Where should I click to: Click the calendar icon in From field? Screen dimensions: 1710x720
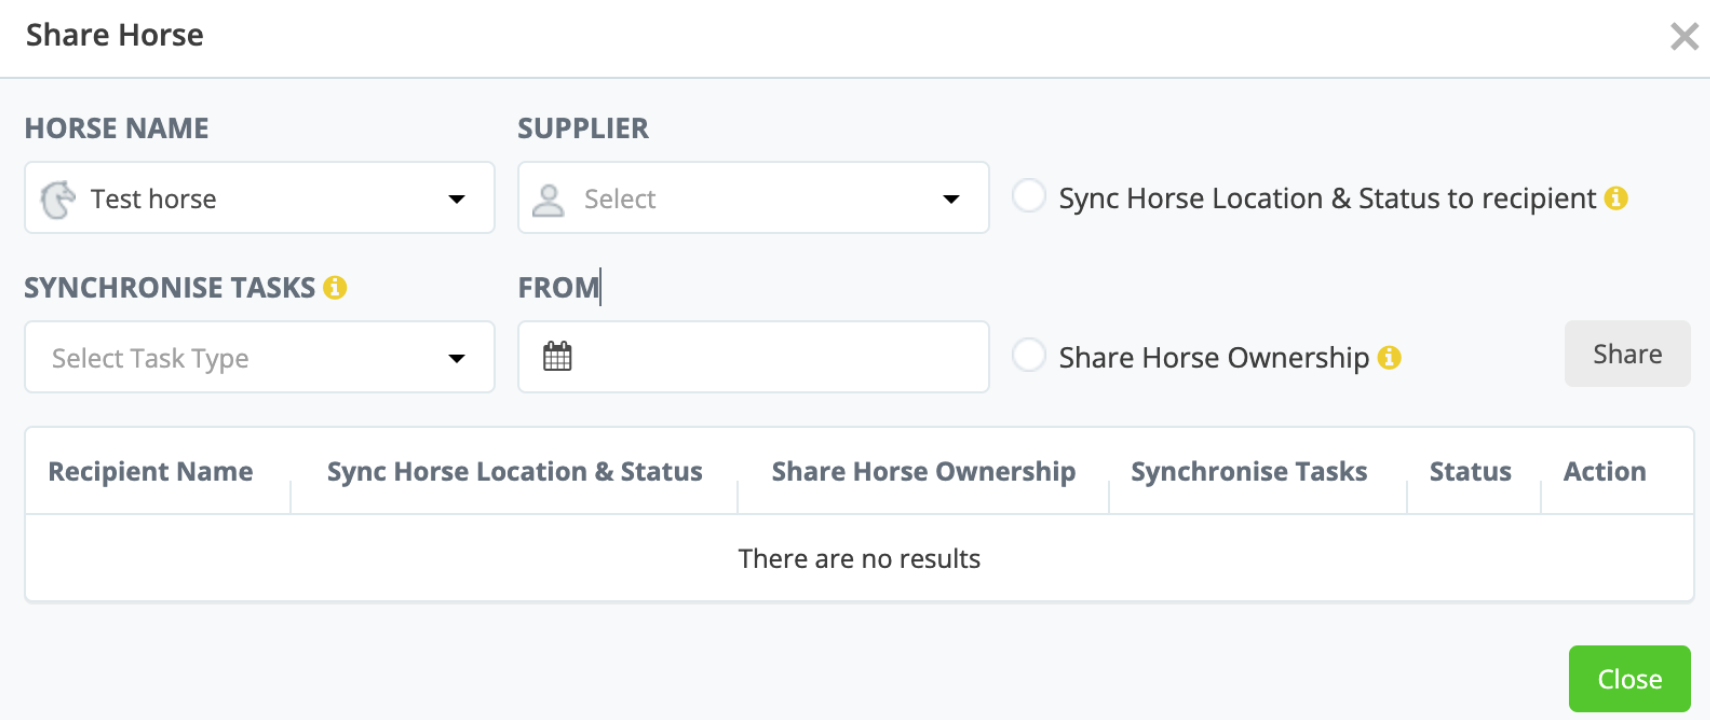coord(557,357)
